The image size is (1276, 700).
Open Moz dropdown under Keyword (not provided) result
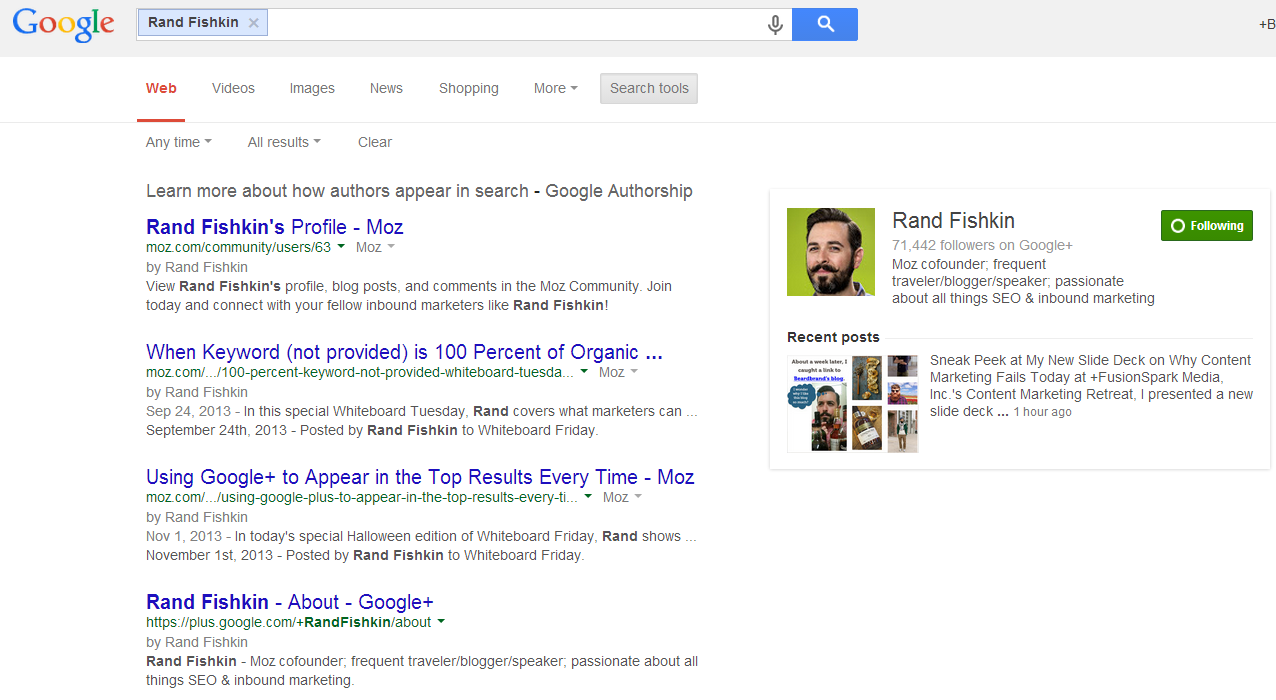[618, 372]
